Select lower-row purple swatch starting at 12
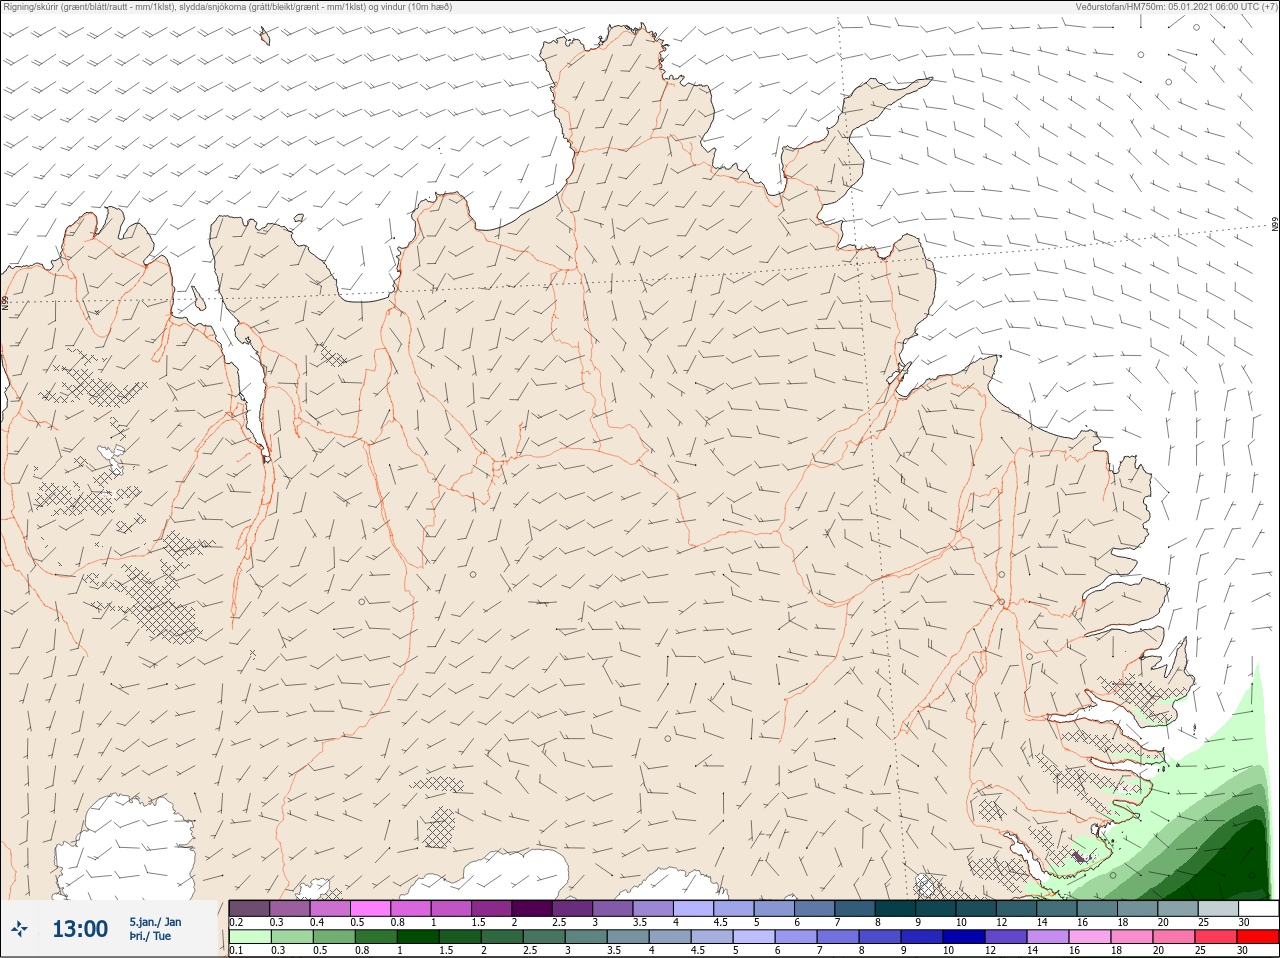The height and width of the screenshot is (958, 1280). coord(1007,937)
